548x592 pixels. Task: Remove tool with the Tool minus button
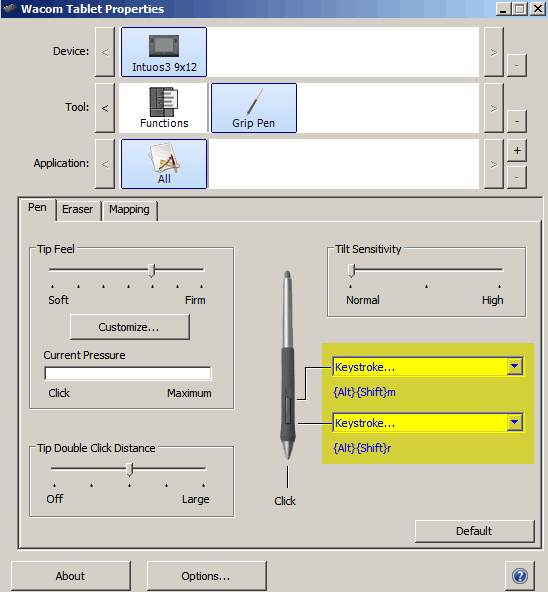tap(517, 121)
